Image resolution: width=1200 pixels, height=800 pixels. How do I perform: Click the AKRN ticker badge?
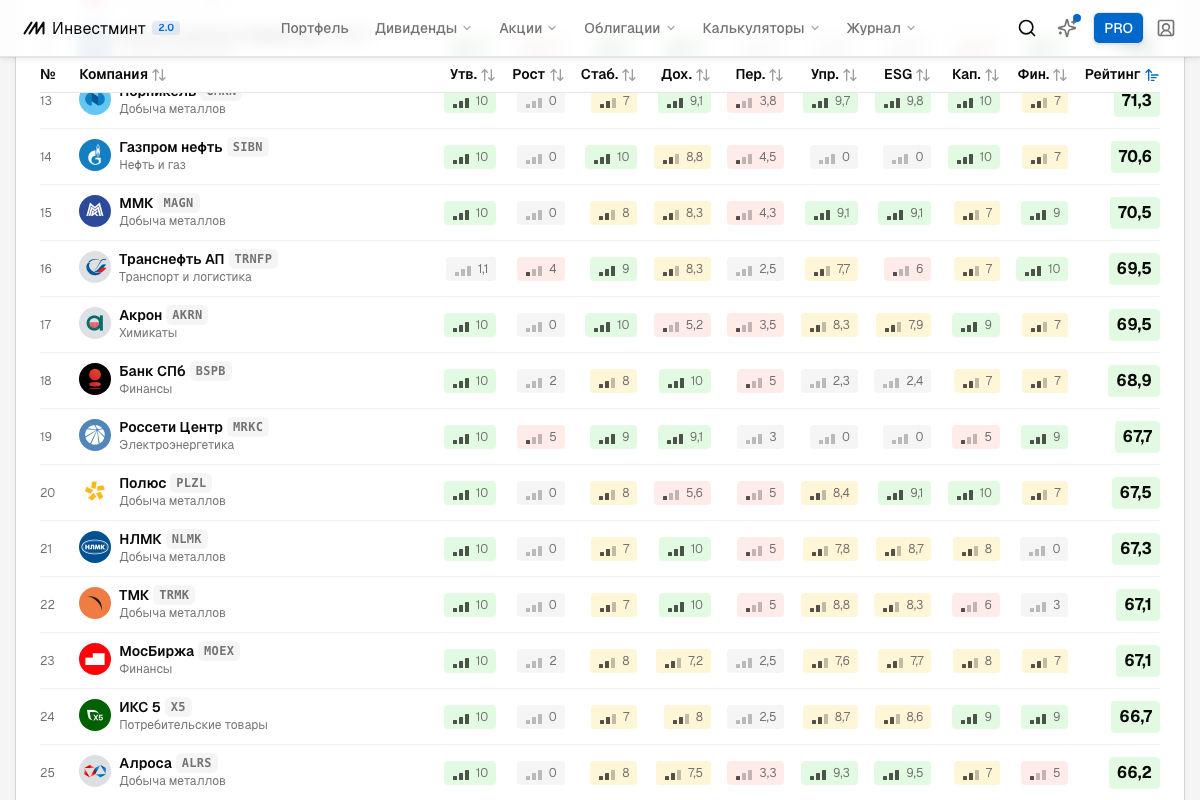click(x=187, y=315)
